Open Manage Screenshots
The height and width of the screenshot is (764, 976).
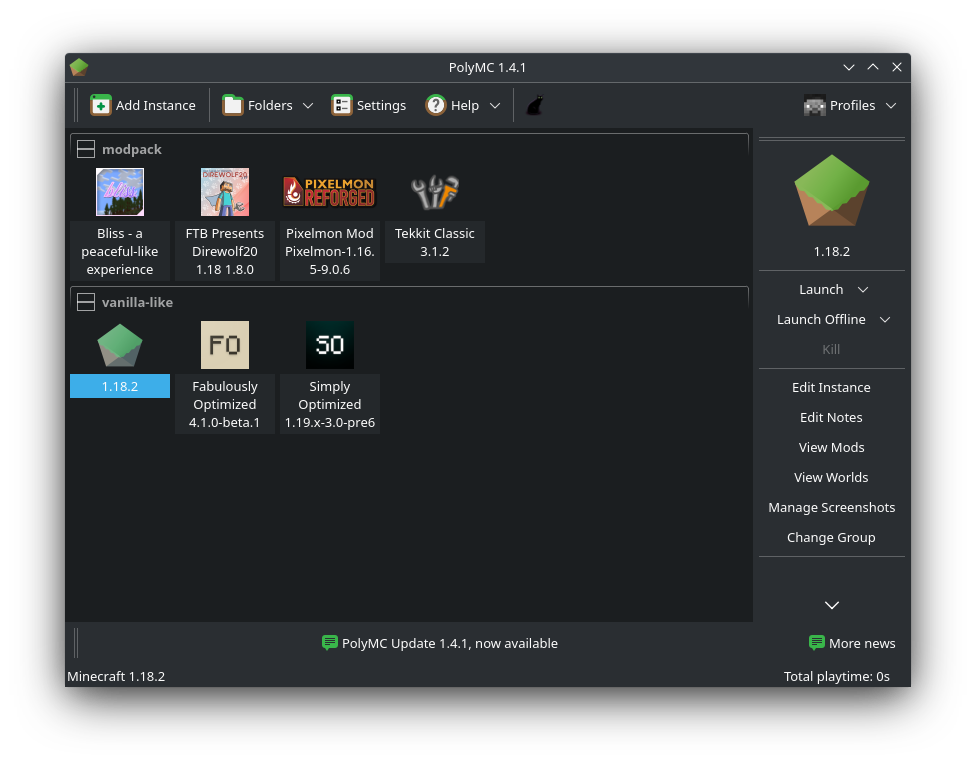point(831,507)
